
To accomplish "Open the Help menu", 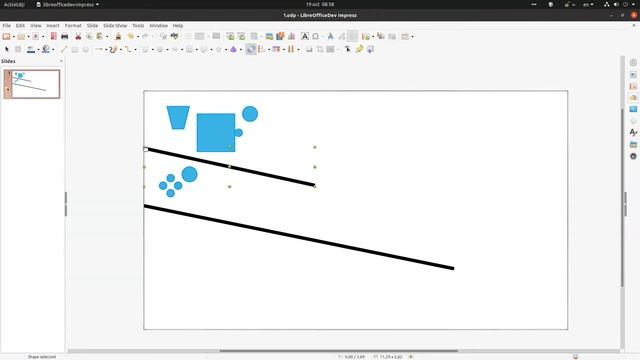I will point(178,25).
